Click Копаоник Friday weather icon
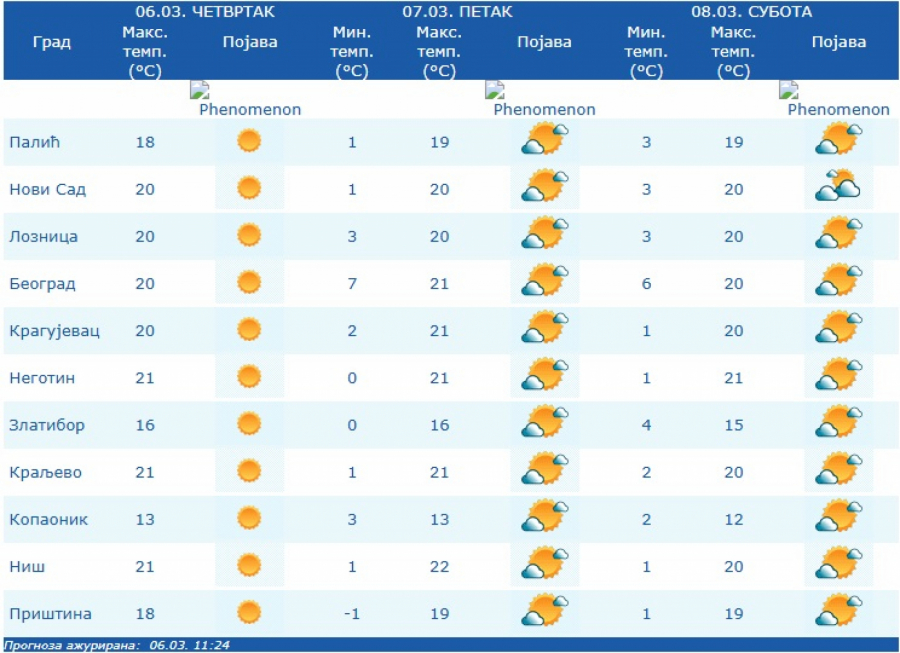The image size is (900, 653). (x=545, y=518)
